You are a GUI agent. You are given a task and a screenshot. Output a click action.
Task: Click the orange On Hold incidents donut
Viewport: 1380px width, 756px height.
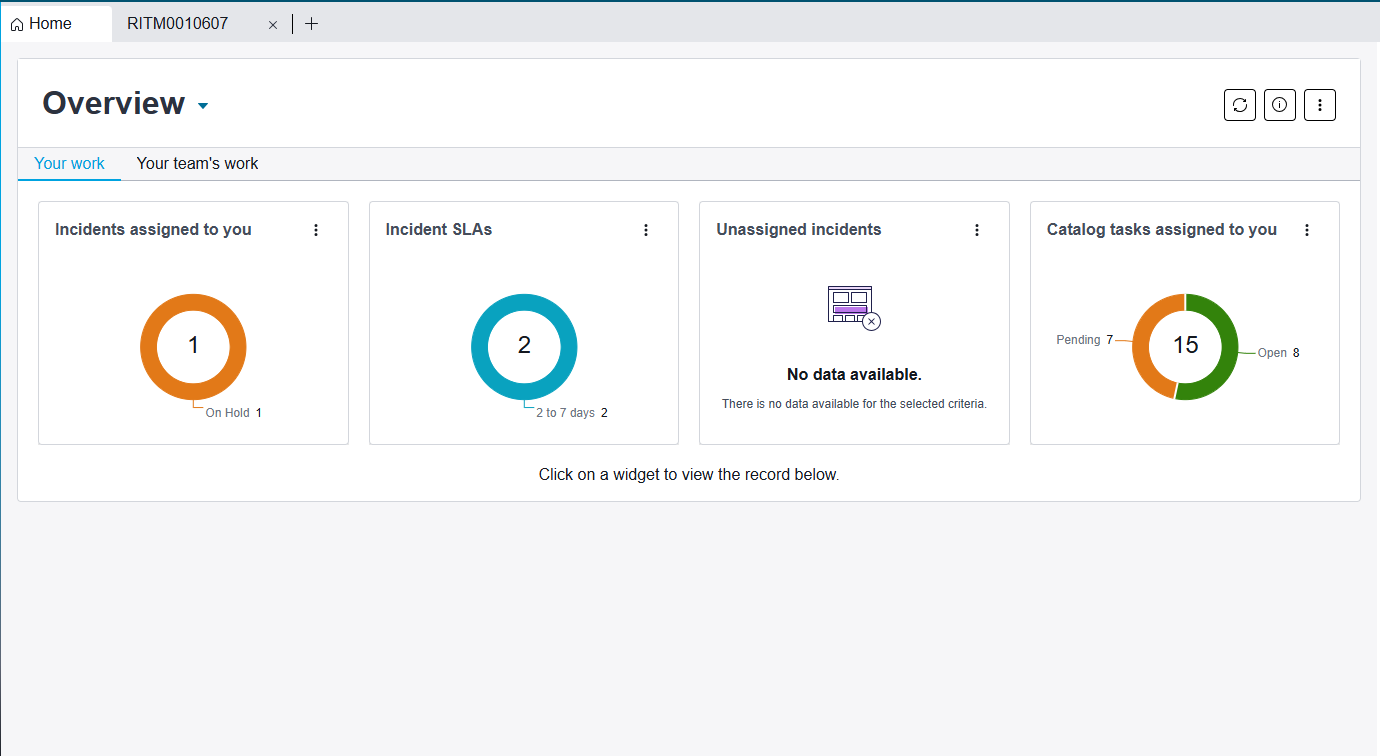click(x=148, y=346)
